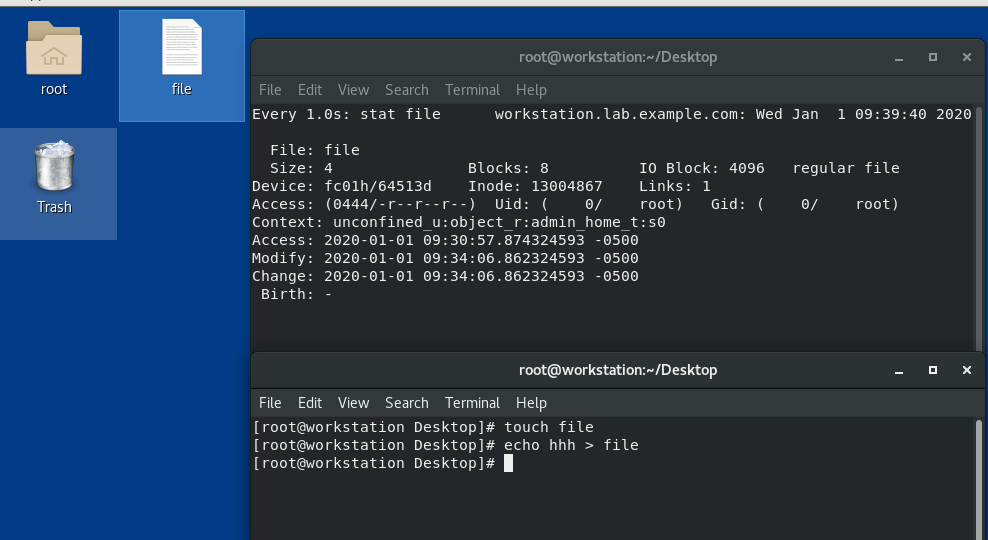Click the 'Uid: ( 0/ root)' text
The height and width of the screenshot is (540, 988).
pyautogui.click(x=589, y=205)
